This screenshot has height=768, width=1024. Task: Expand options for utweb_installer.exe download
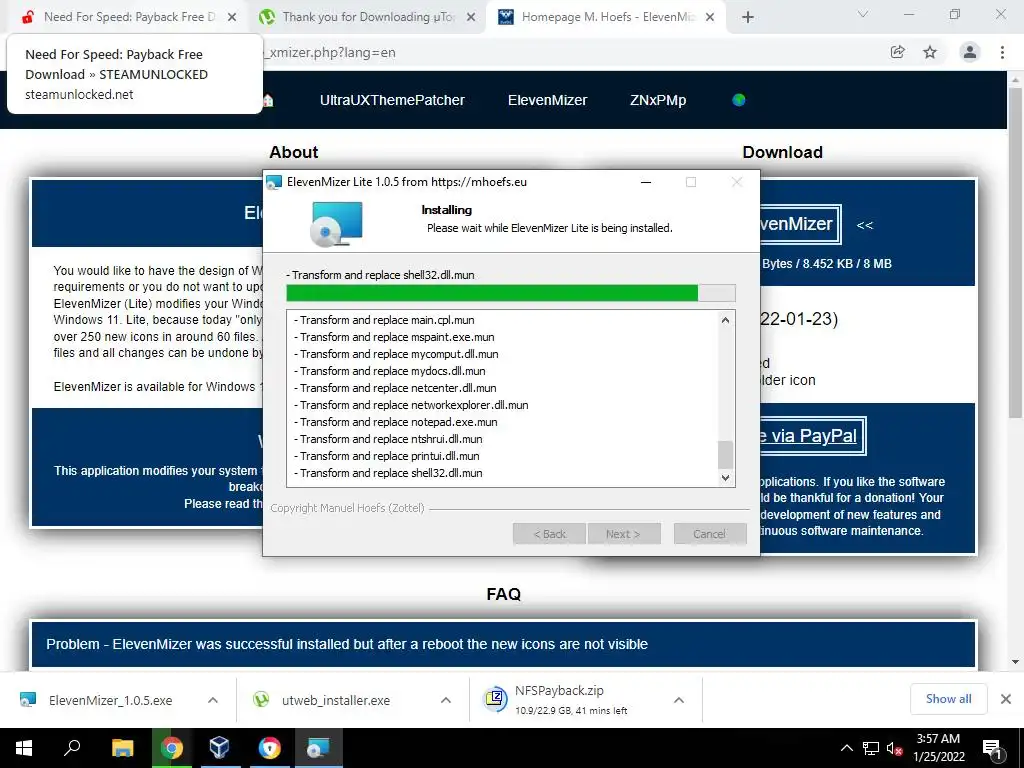pyautogui.click(x=446, y=700)
